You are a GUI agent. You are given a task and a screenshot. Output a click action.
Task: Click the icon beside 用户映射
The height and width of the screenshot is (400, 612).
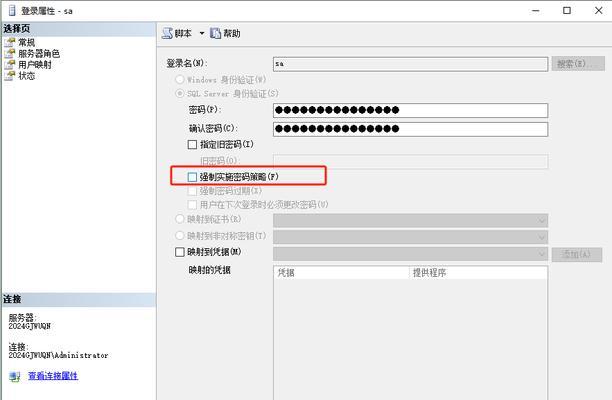coord(10,64)
